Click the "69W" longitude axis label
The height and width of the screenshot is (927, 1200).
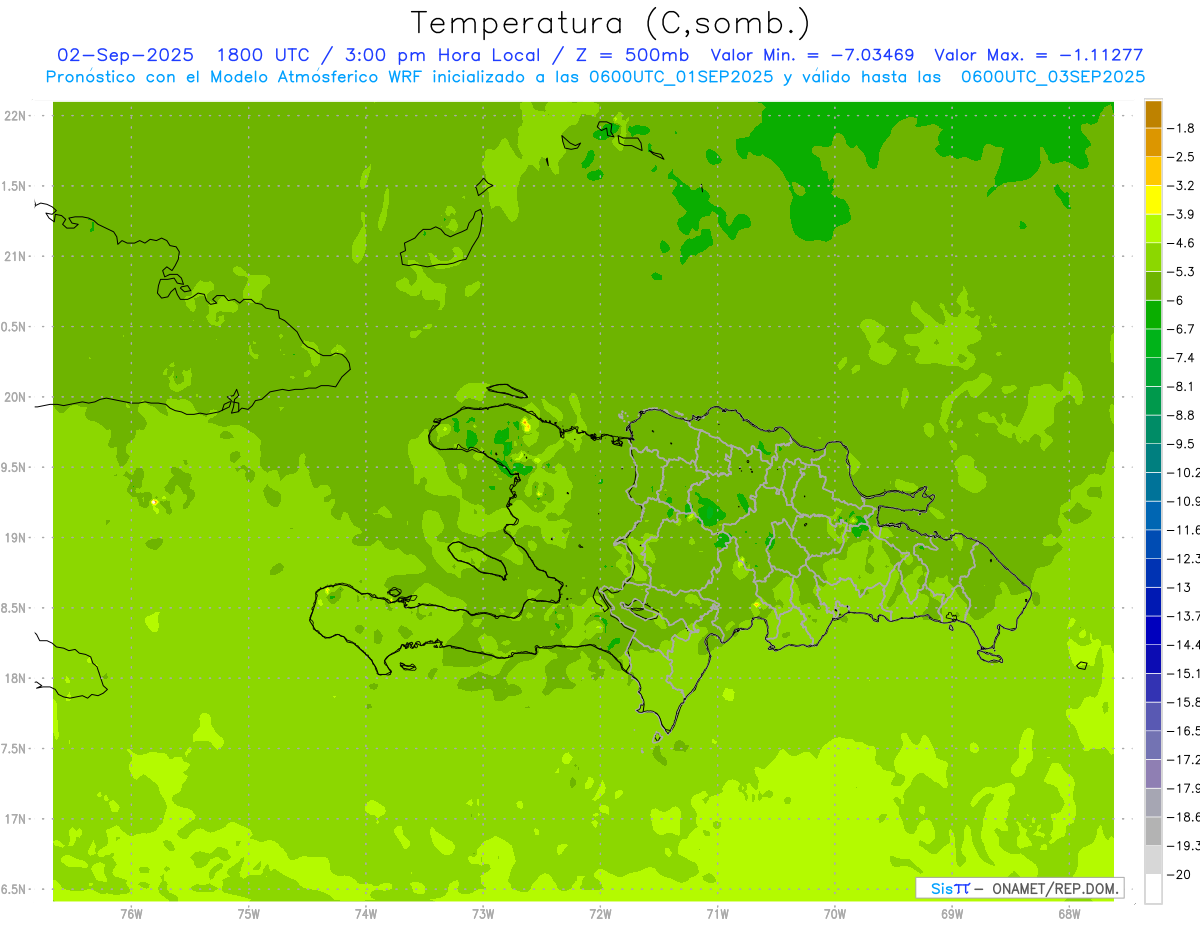pyautogui.click(x=952, y=913)
